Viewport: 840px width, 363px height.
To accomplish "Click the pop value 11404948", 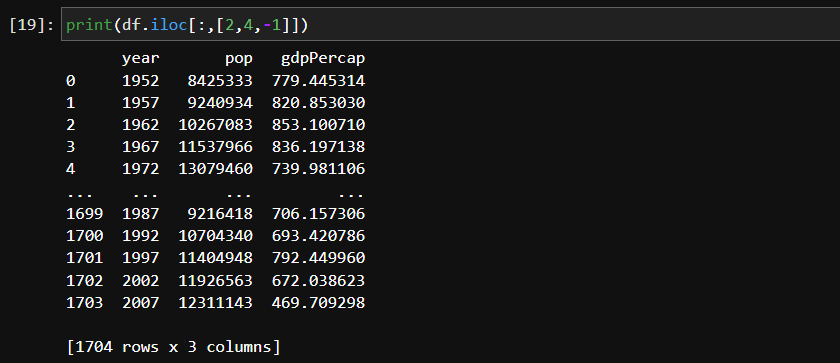I will (215, 259).
